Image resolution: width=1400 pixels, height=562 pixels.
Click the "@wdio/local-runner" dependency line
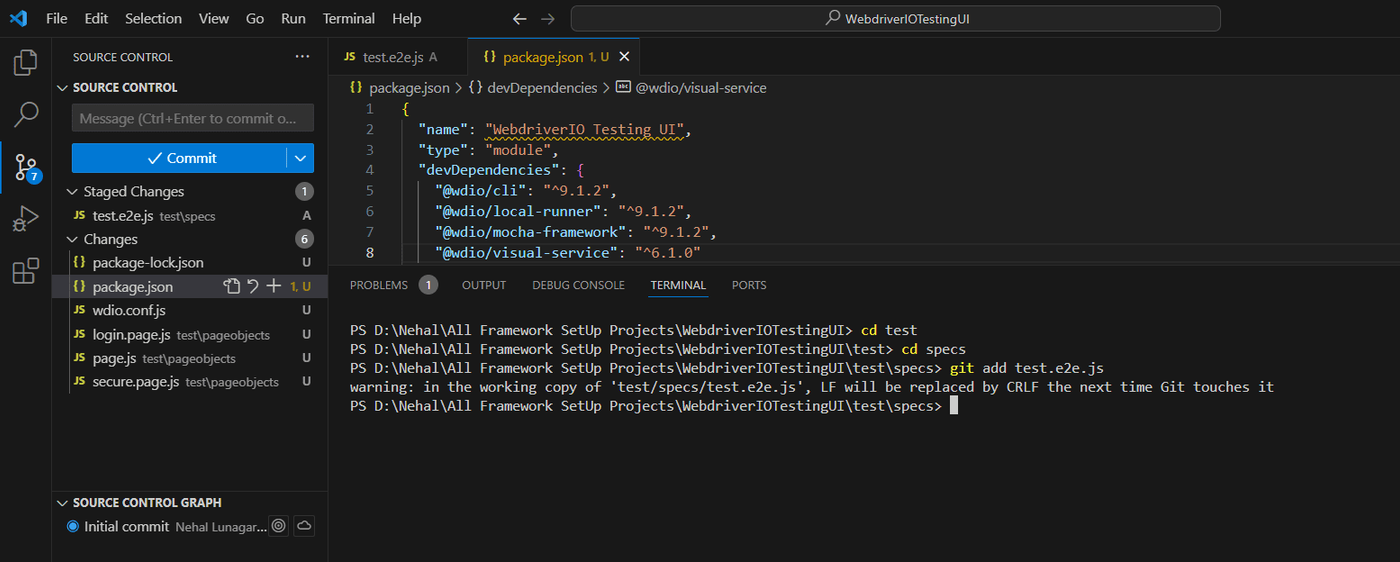(x=563, y=211)
